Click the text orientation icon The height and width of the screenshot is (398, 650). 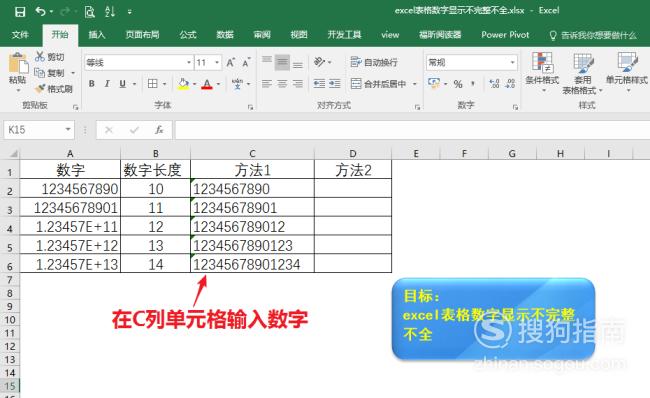(319, 62)
